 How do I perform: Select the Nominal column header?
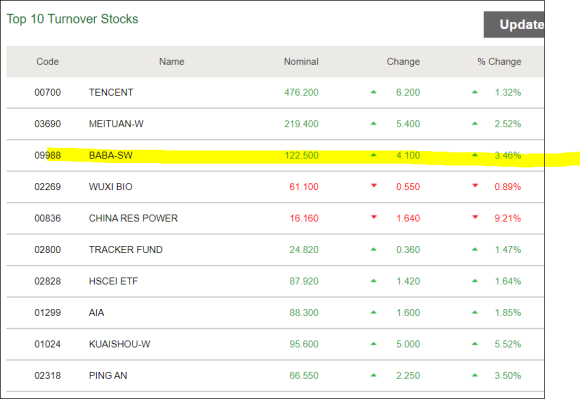pyautogui.click(x=301, y=62)
